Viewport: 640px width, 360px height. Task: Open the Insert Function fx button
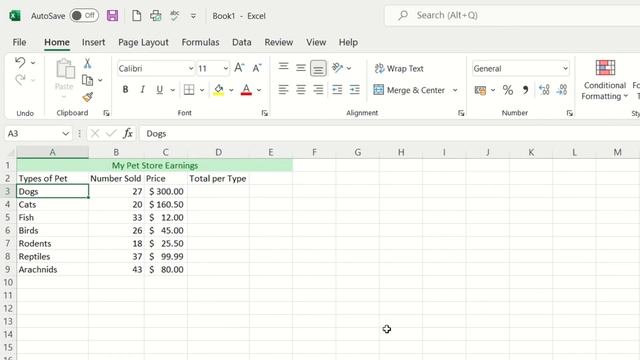[x=128, y=133]
